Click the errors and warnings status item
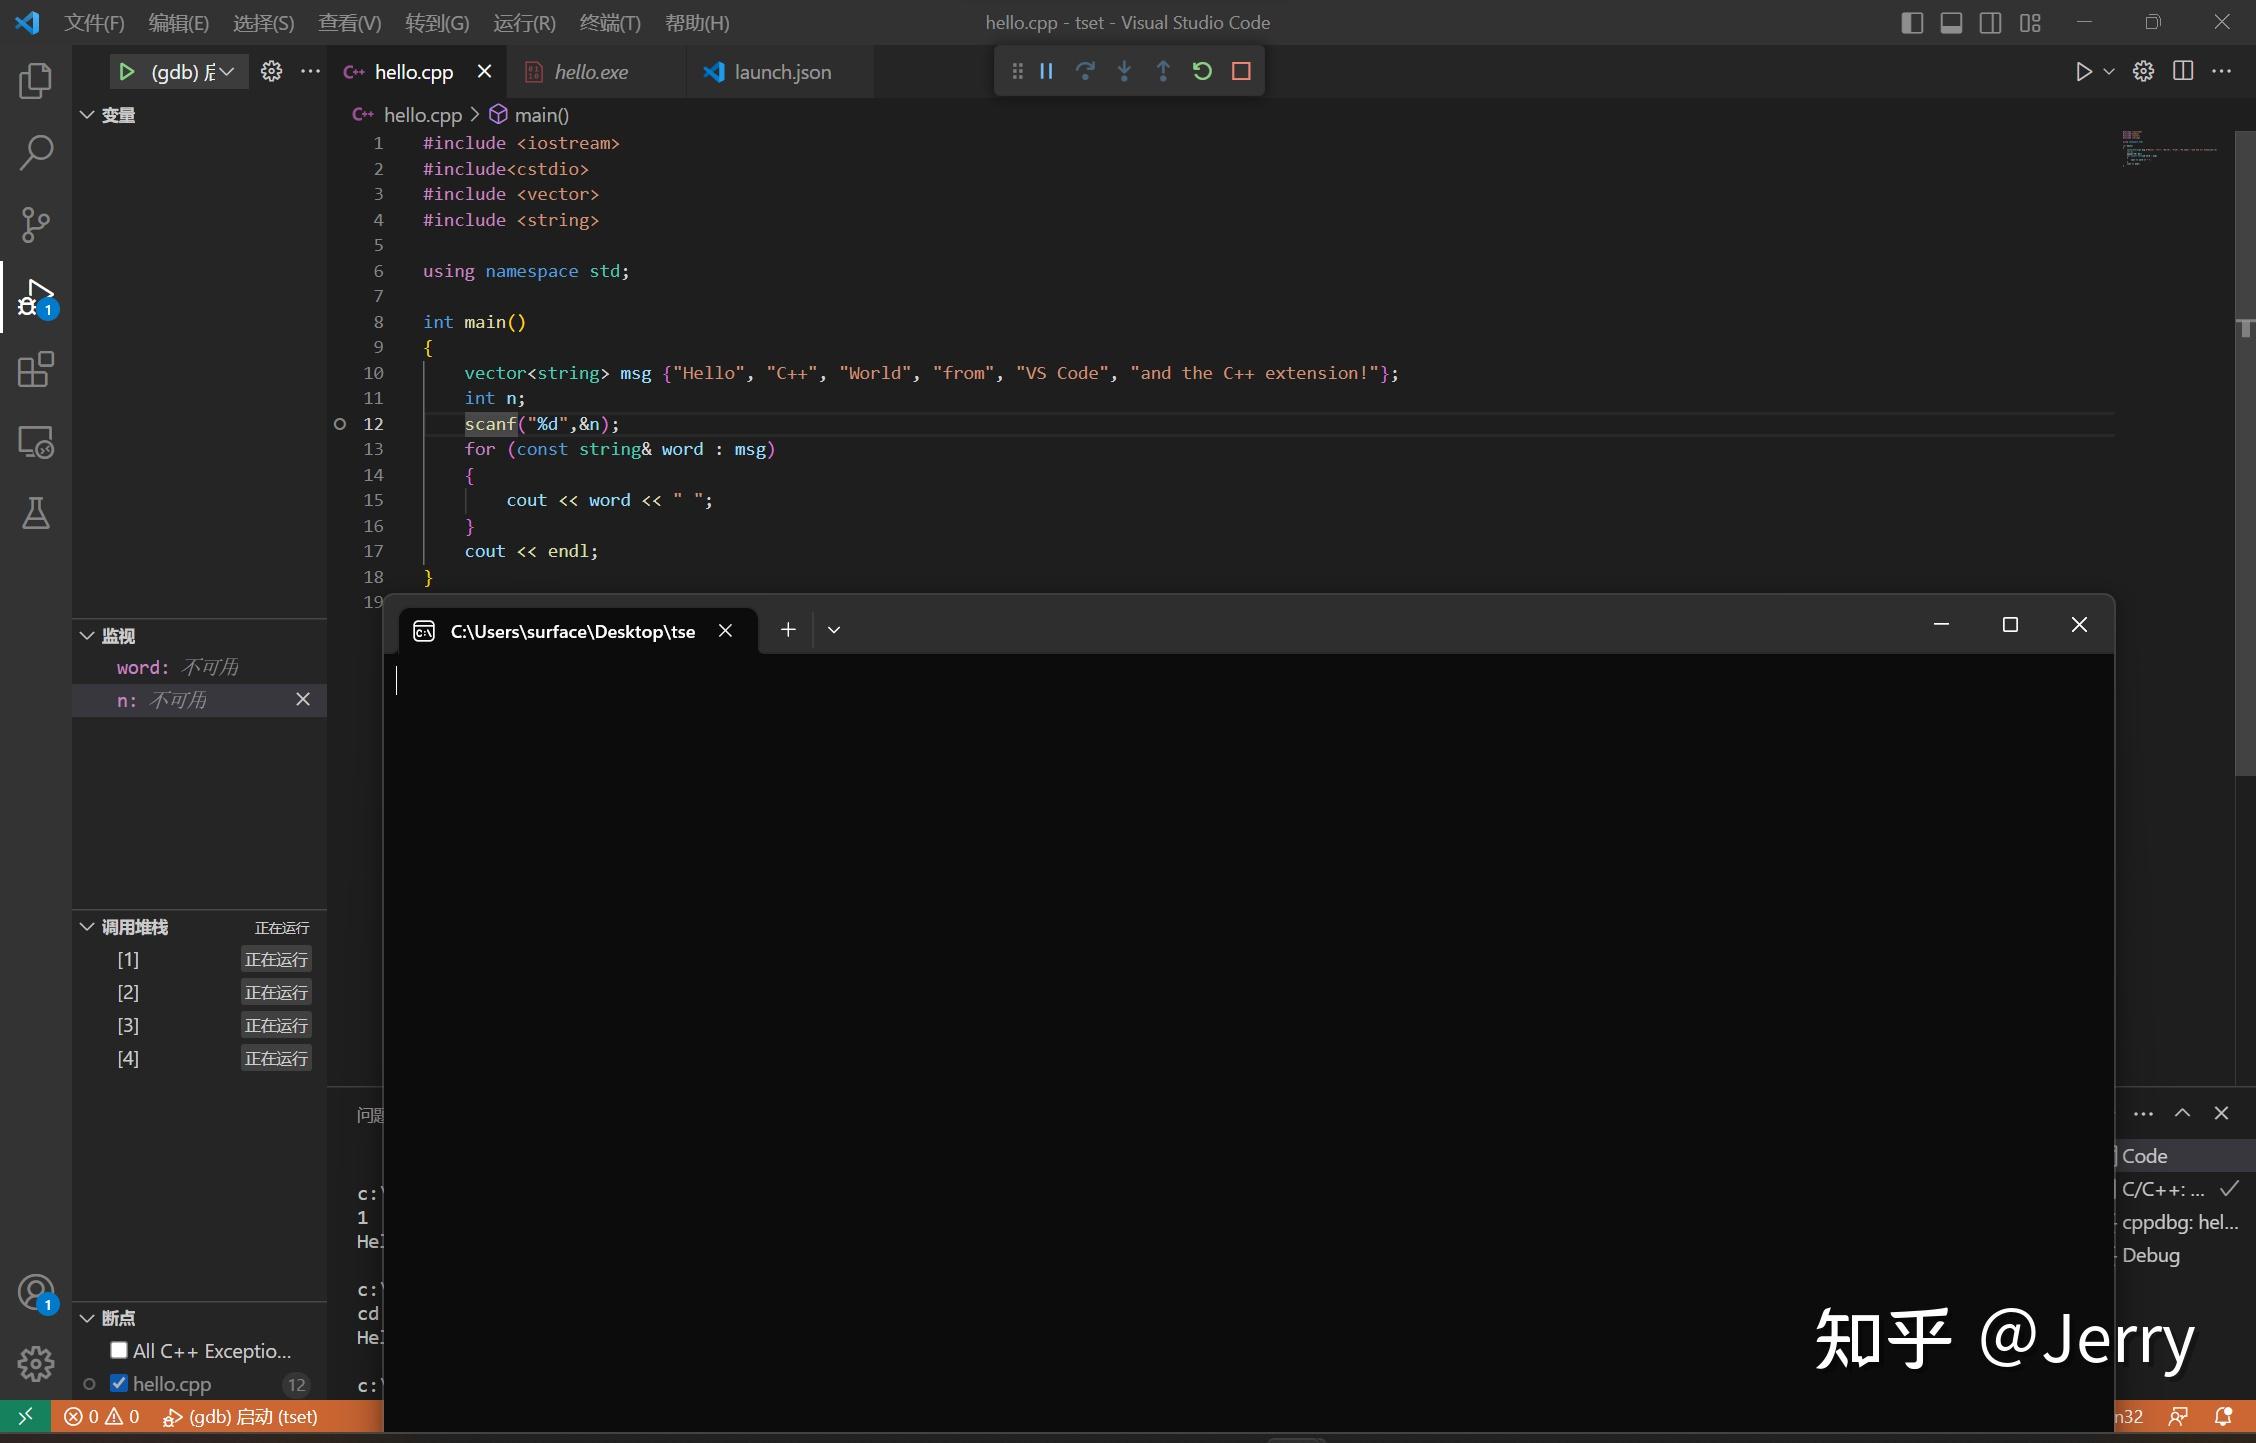Image resolution: width=2256 pixels, height=1443 pixels. point(101,1416)
